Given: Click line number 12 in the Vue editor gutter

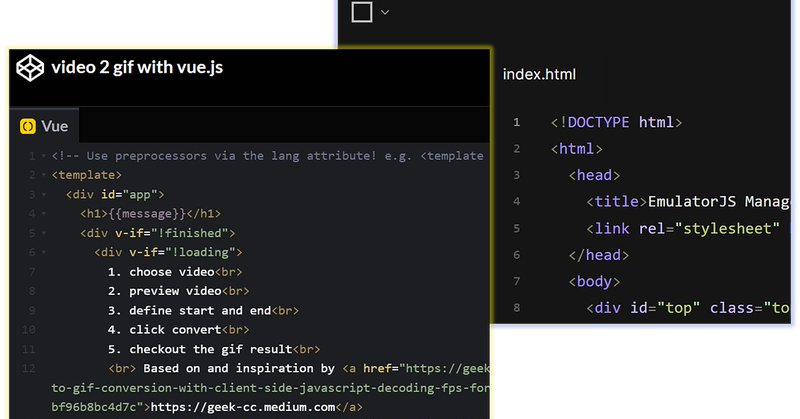Looking at the screenshot, I should pos(29,368).
